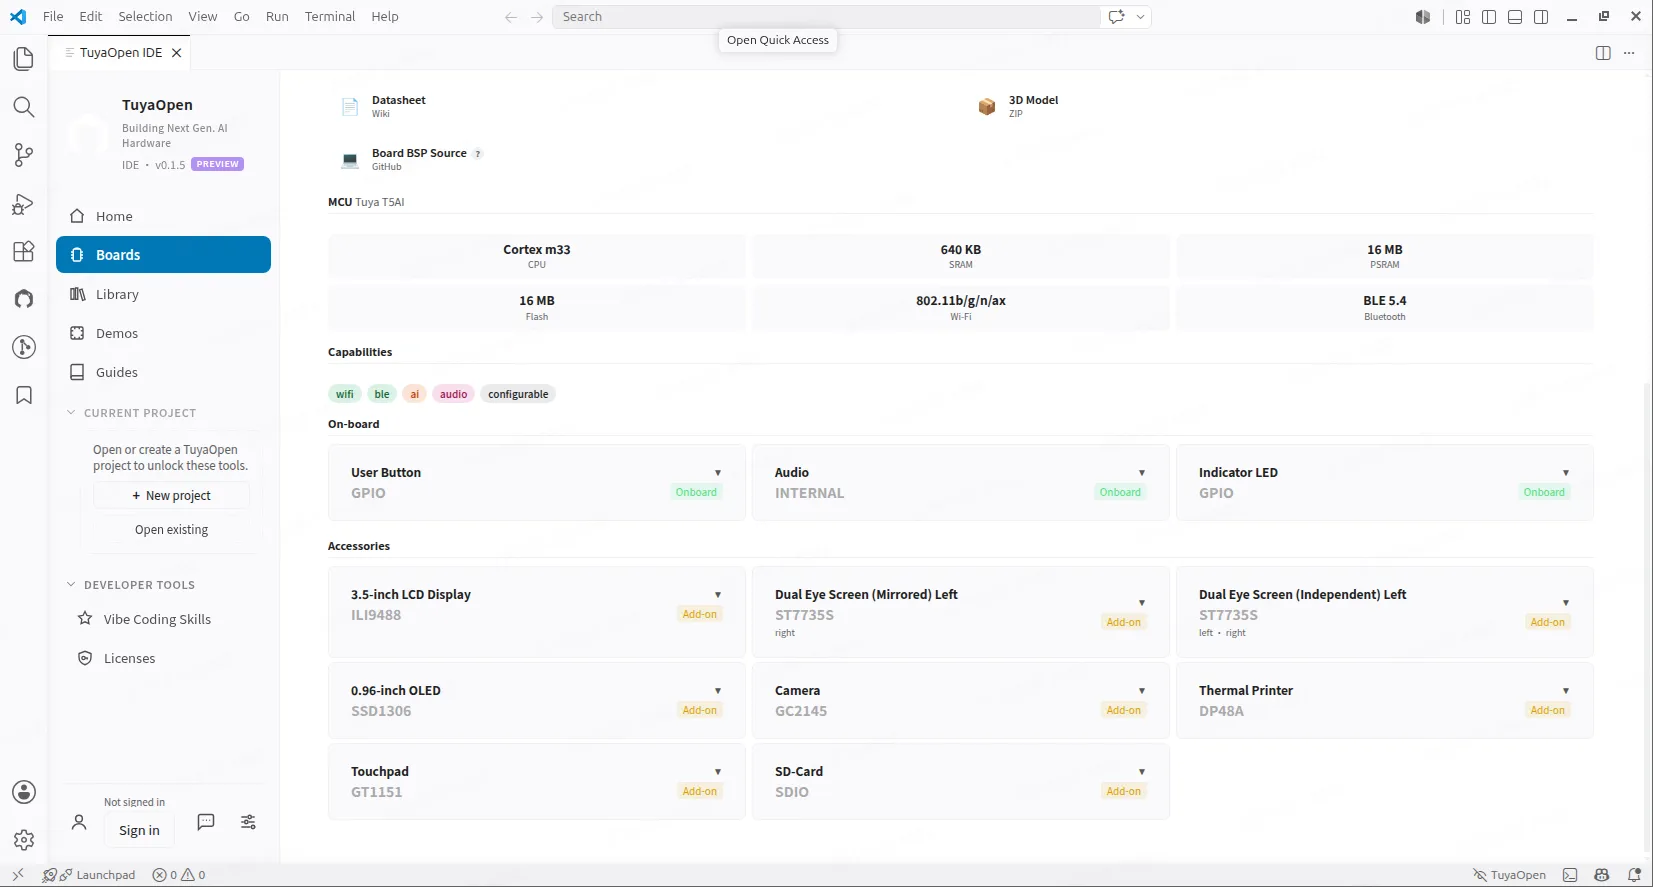Viewport: 1653px width, 887px height.
Task: Expand the Dual Eye Screen (Independent) Left card
Action: [x=1566, y=603]
